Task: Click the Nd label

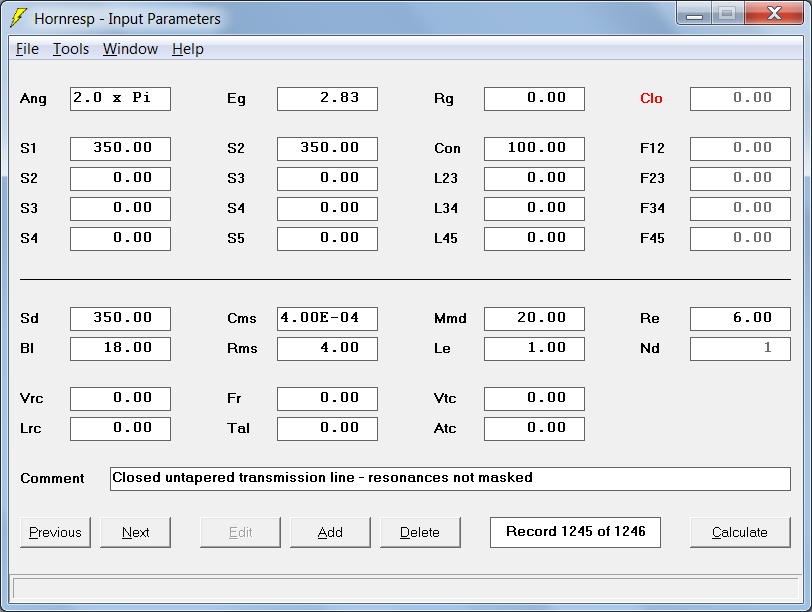Action: pyautogui.click(x=649, y=348)
